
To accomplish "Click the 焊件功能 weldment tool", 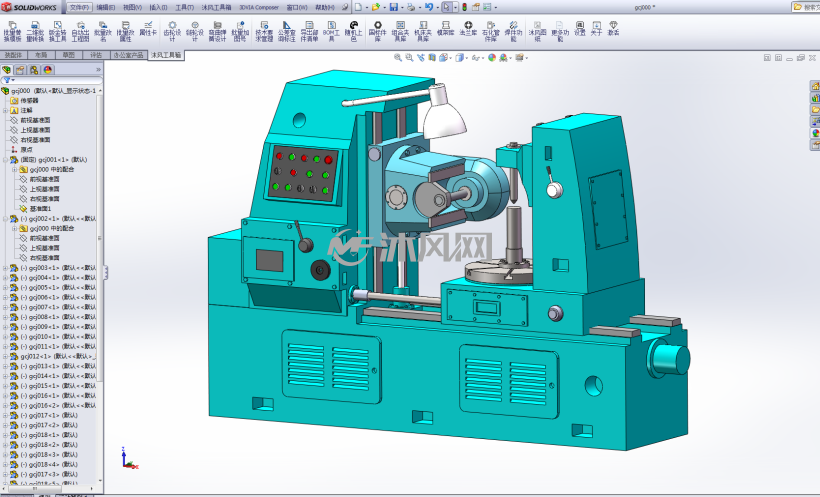I will pyautogui.click(x=514, y=31).
